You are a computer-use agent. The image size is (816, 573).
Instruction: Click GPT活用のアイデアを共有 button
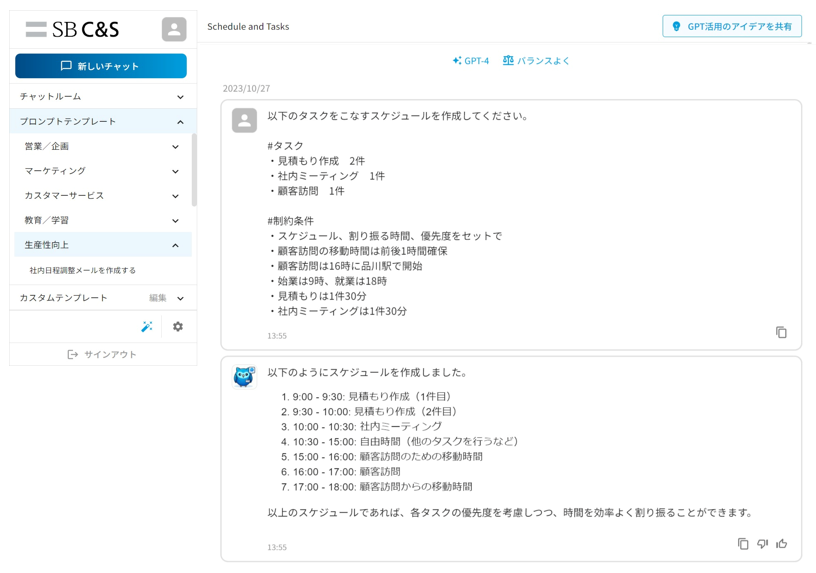(x=732, y=26)
